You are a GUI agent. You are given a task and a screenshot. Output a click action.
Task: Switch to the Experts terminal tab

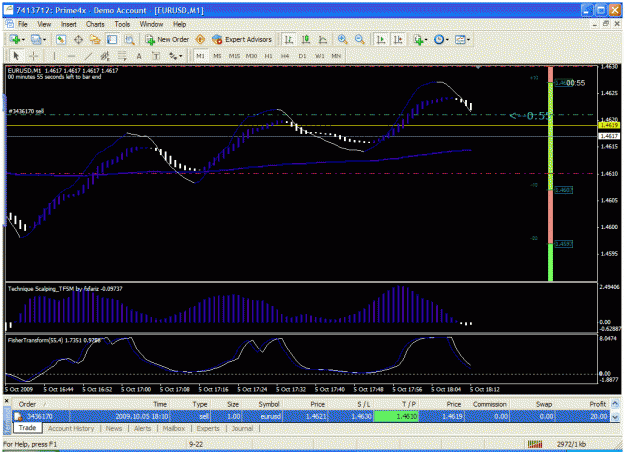[208, 428]
